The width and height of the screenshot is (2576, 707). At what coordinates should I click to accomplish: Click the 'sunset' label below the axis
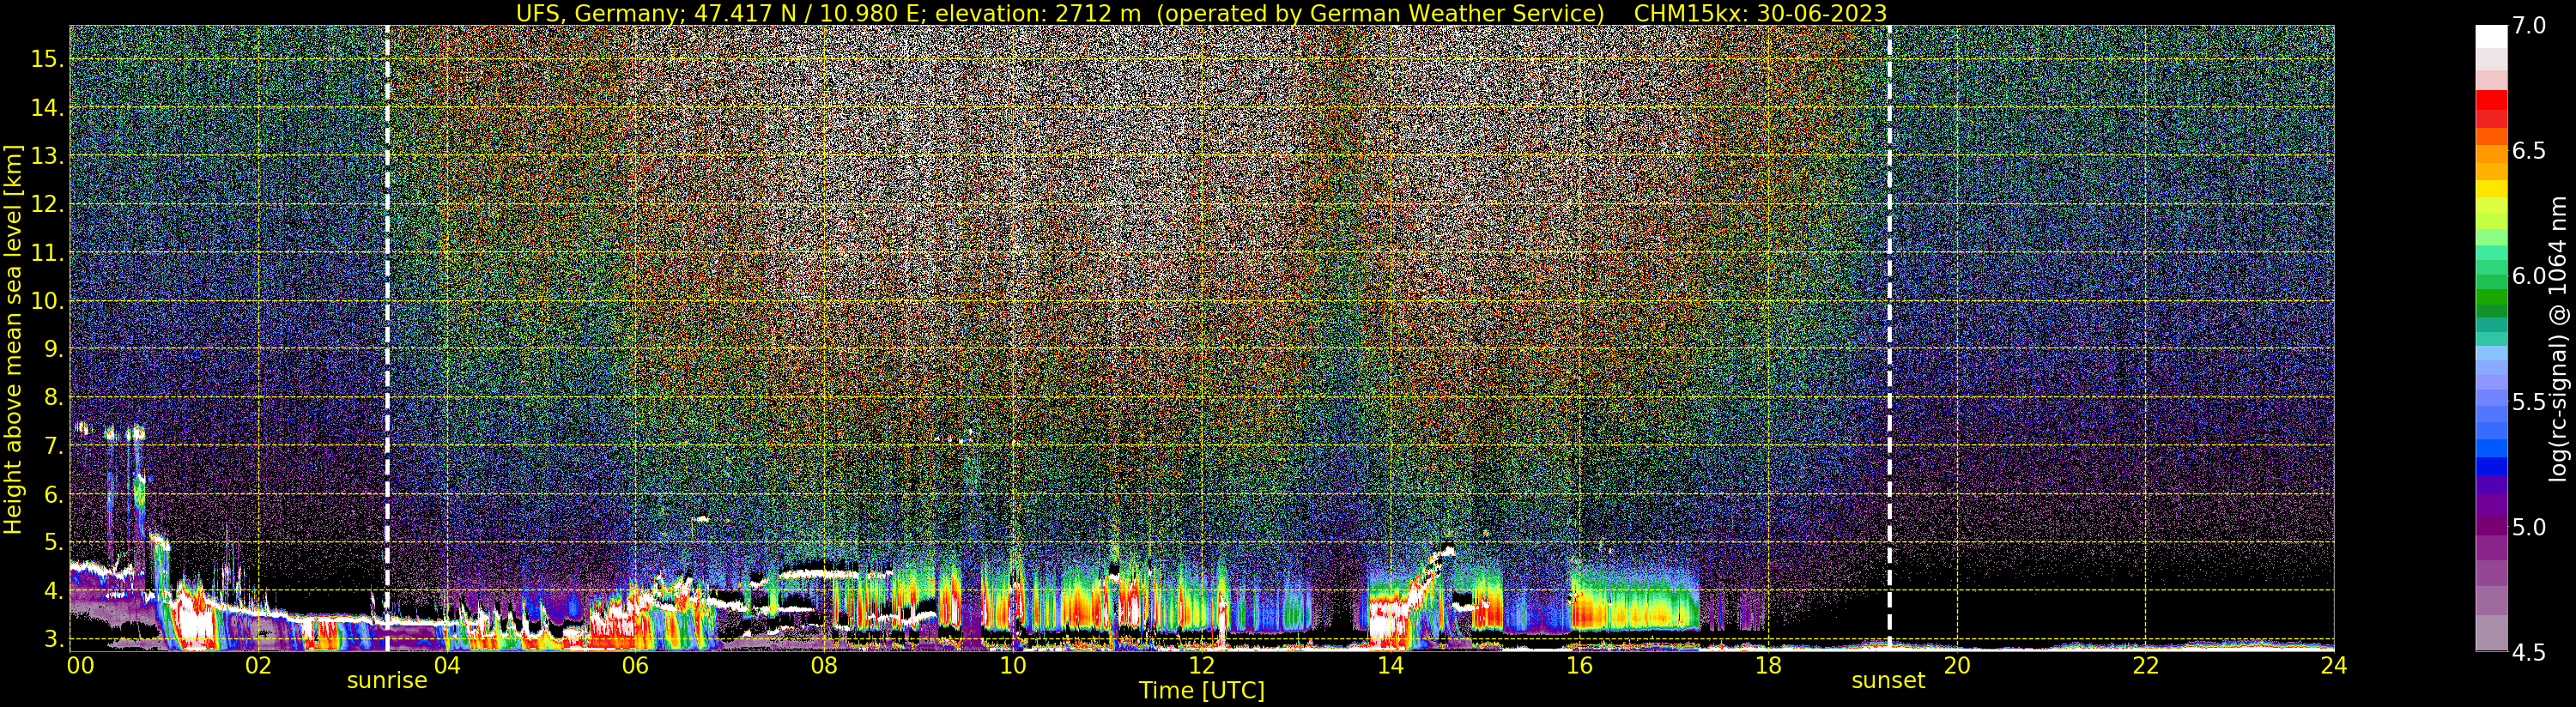pos(1888,681)
